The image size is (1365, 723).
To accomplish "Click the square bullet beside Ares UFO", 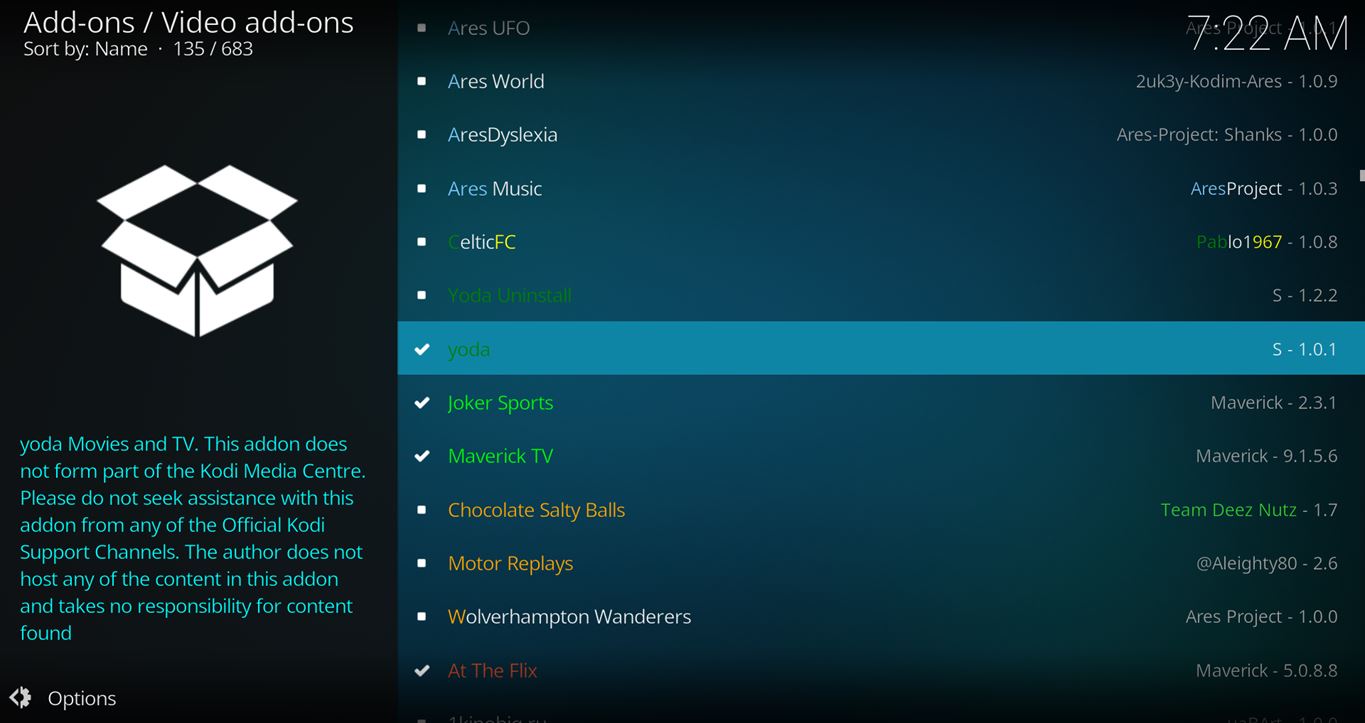I will point(422,28).
